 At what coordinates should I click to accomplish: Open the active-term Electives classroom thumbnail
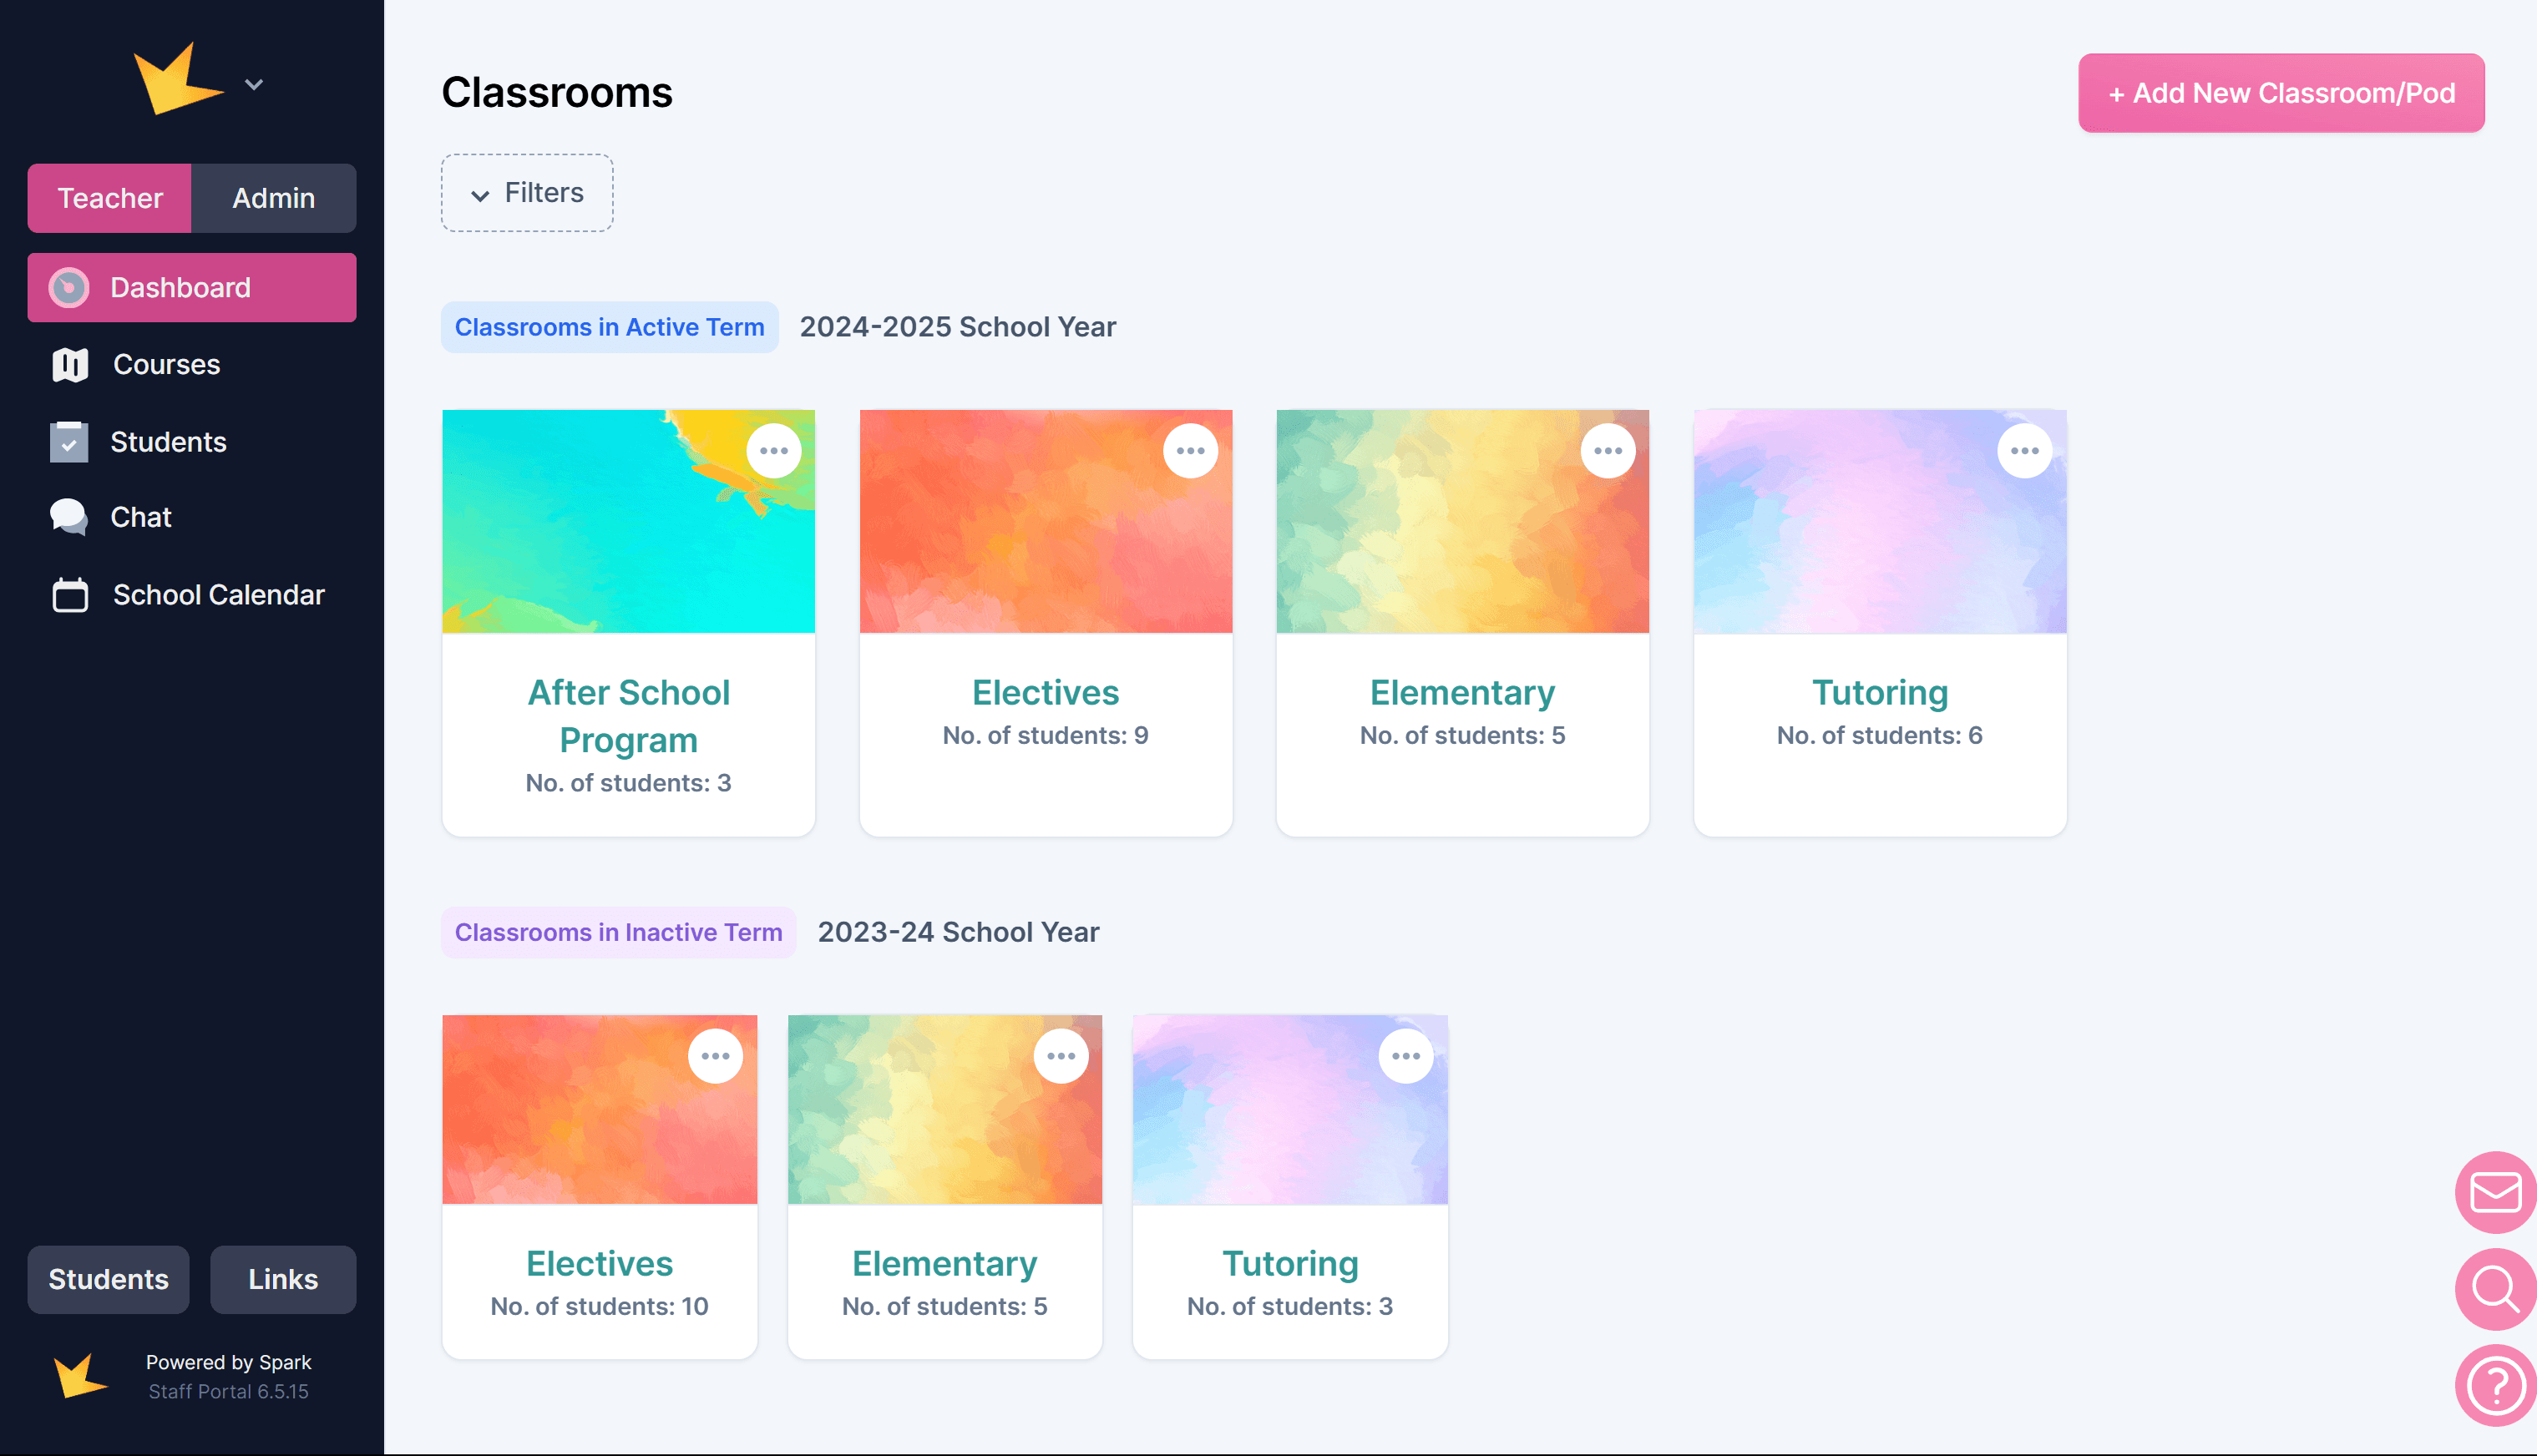coord(1045,521)
